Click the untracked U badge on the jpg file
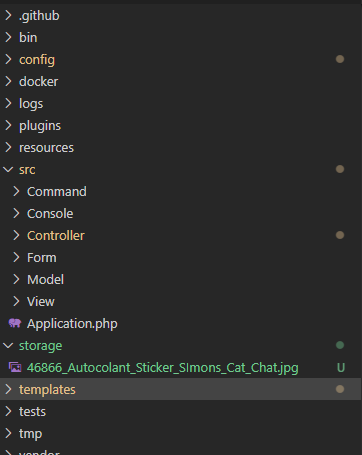 coord(341,368)
